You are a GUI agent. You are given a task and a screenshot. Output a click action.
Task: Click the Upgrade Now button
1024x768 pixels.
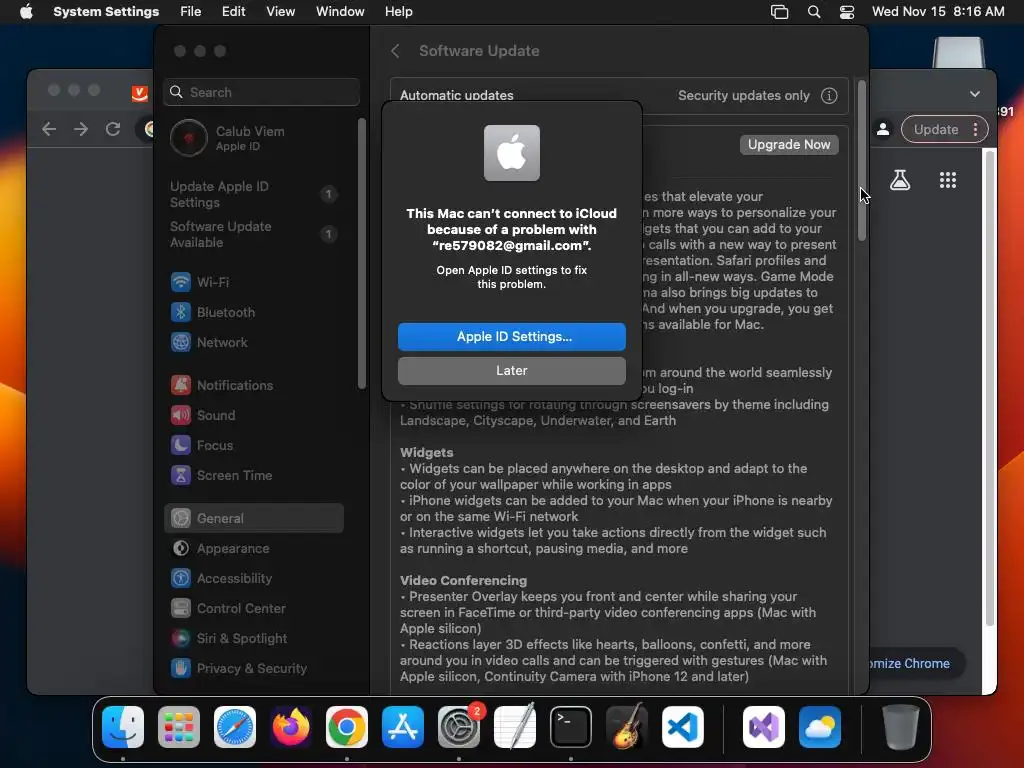pos(789,144)
